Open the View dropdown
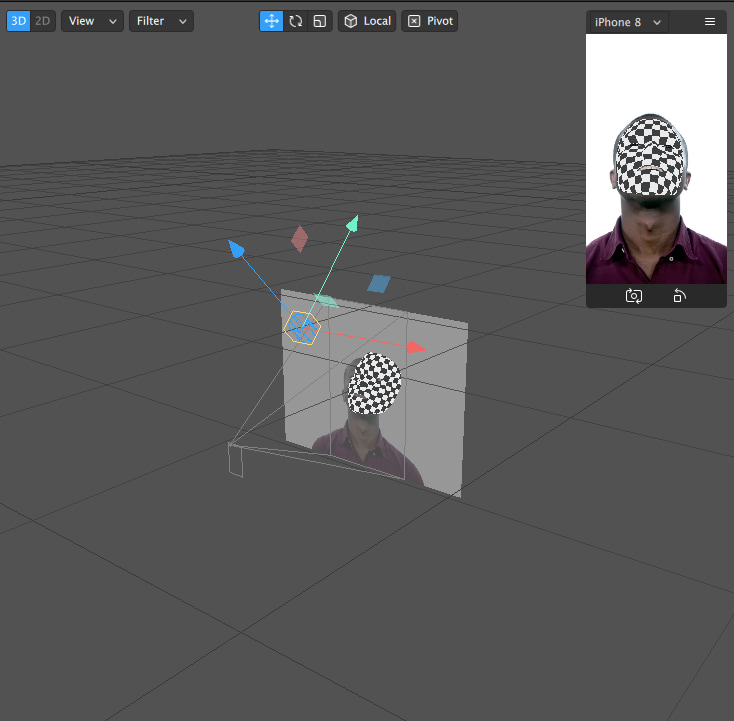Image resolution: width=734 pixels, height=721 pixels. point(92,21)
